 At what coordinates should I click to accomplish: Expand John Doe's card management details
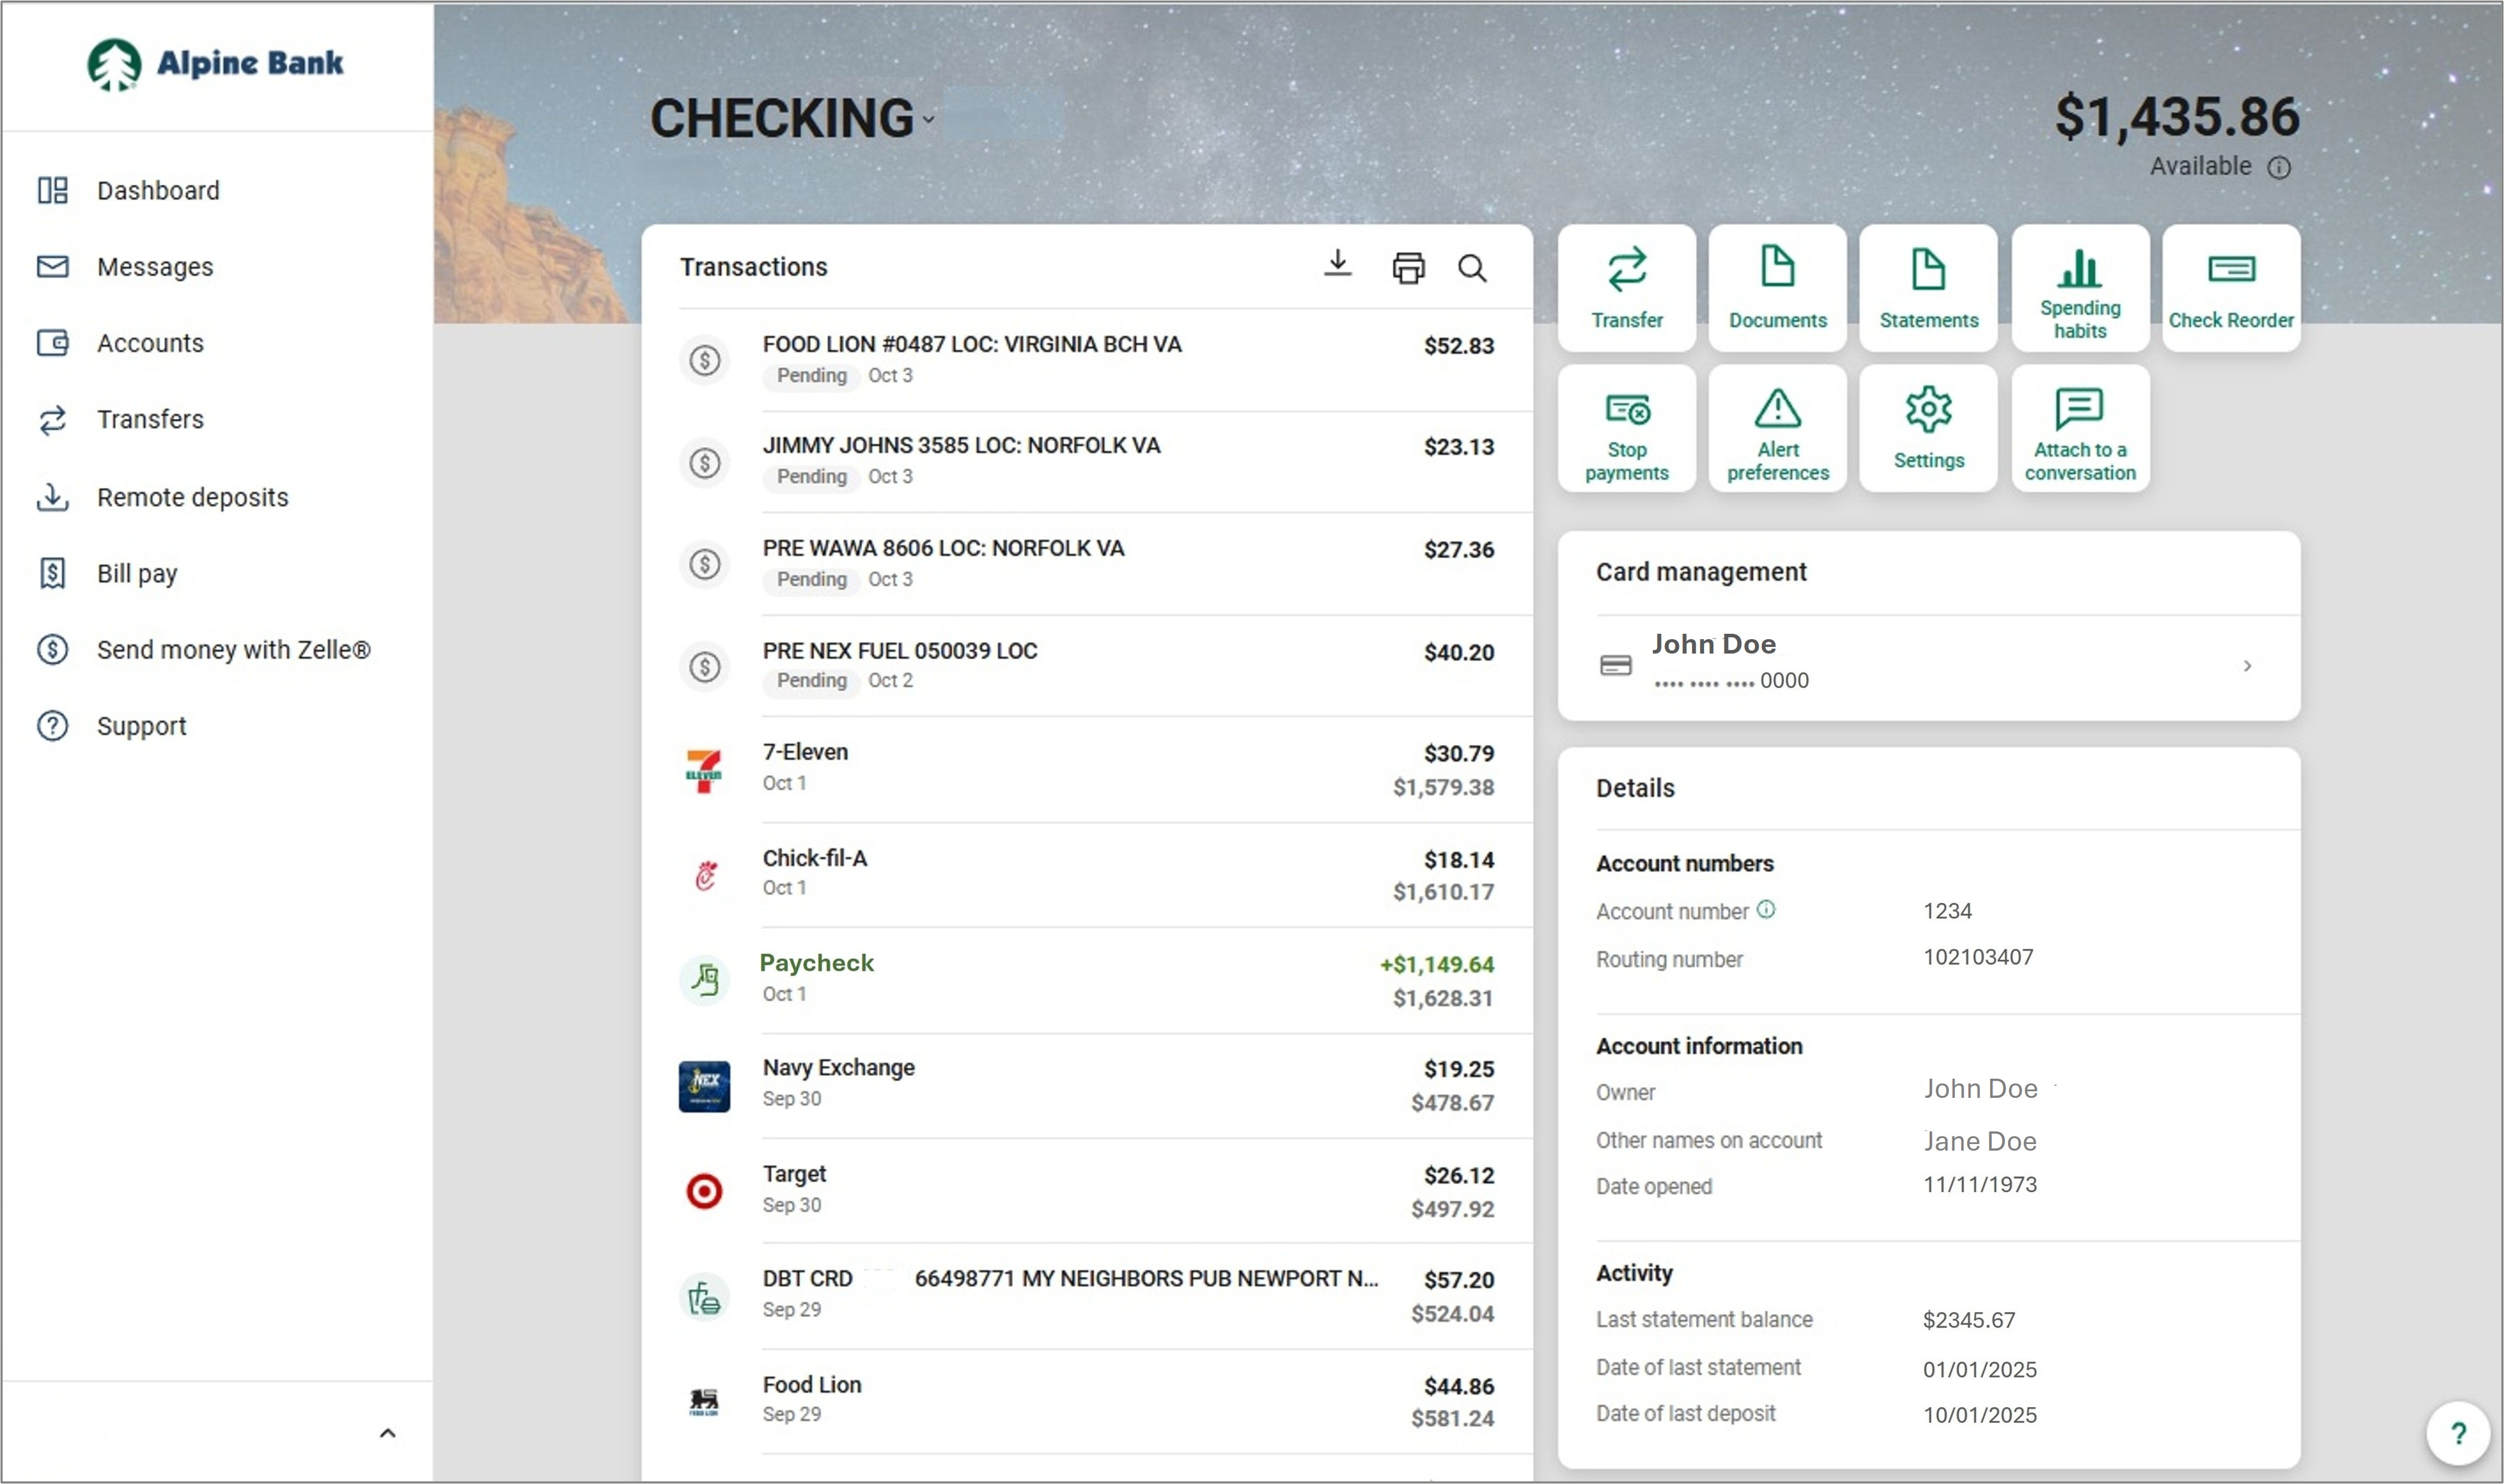click(2248, 665)
